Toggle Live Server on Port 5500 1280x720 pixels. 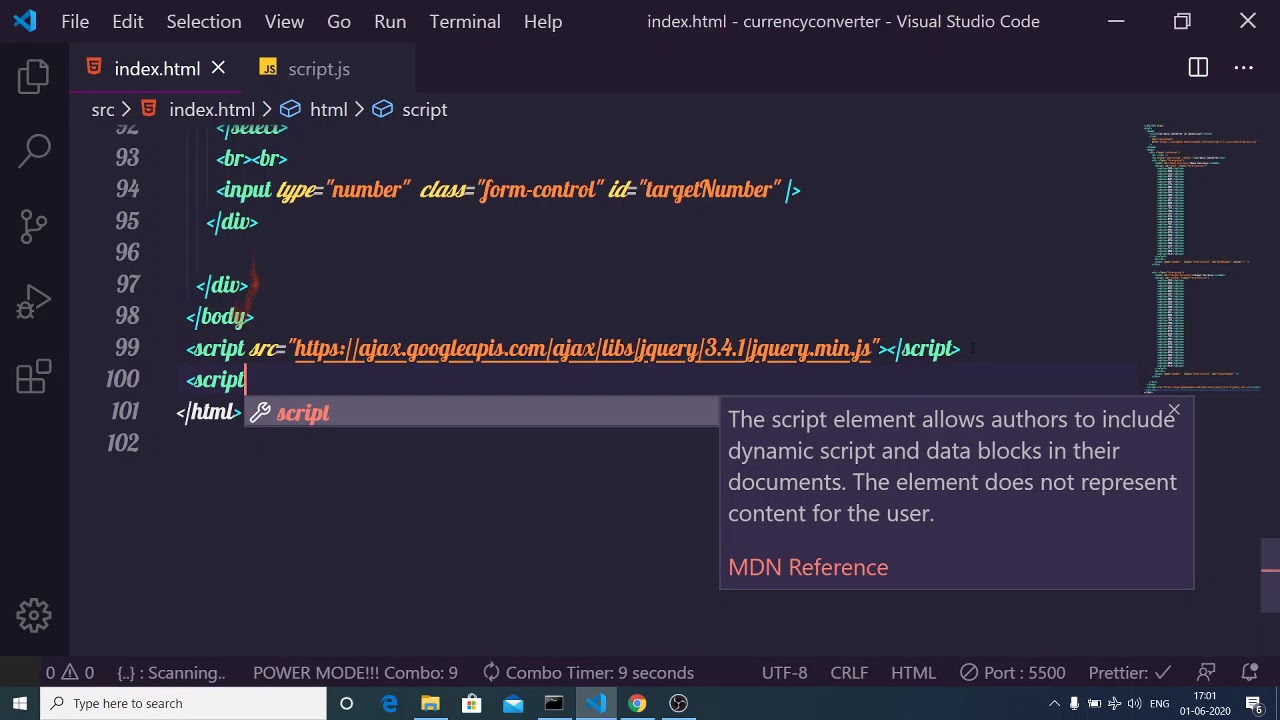1012,672
